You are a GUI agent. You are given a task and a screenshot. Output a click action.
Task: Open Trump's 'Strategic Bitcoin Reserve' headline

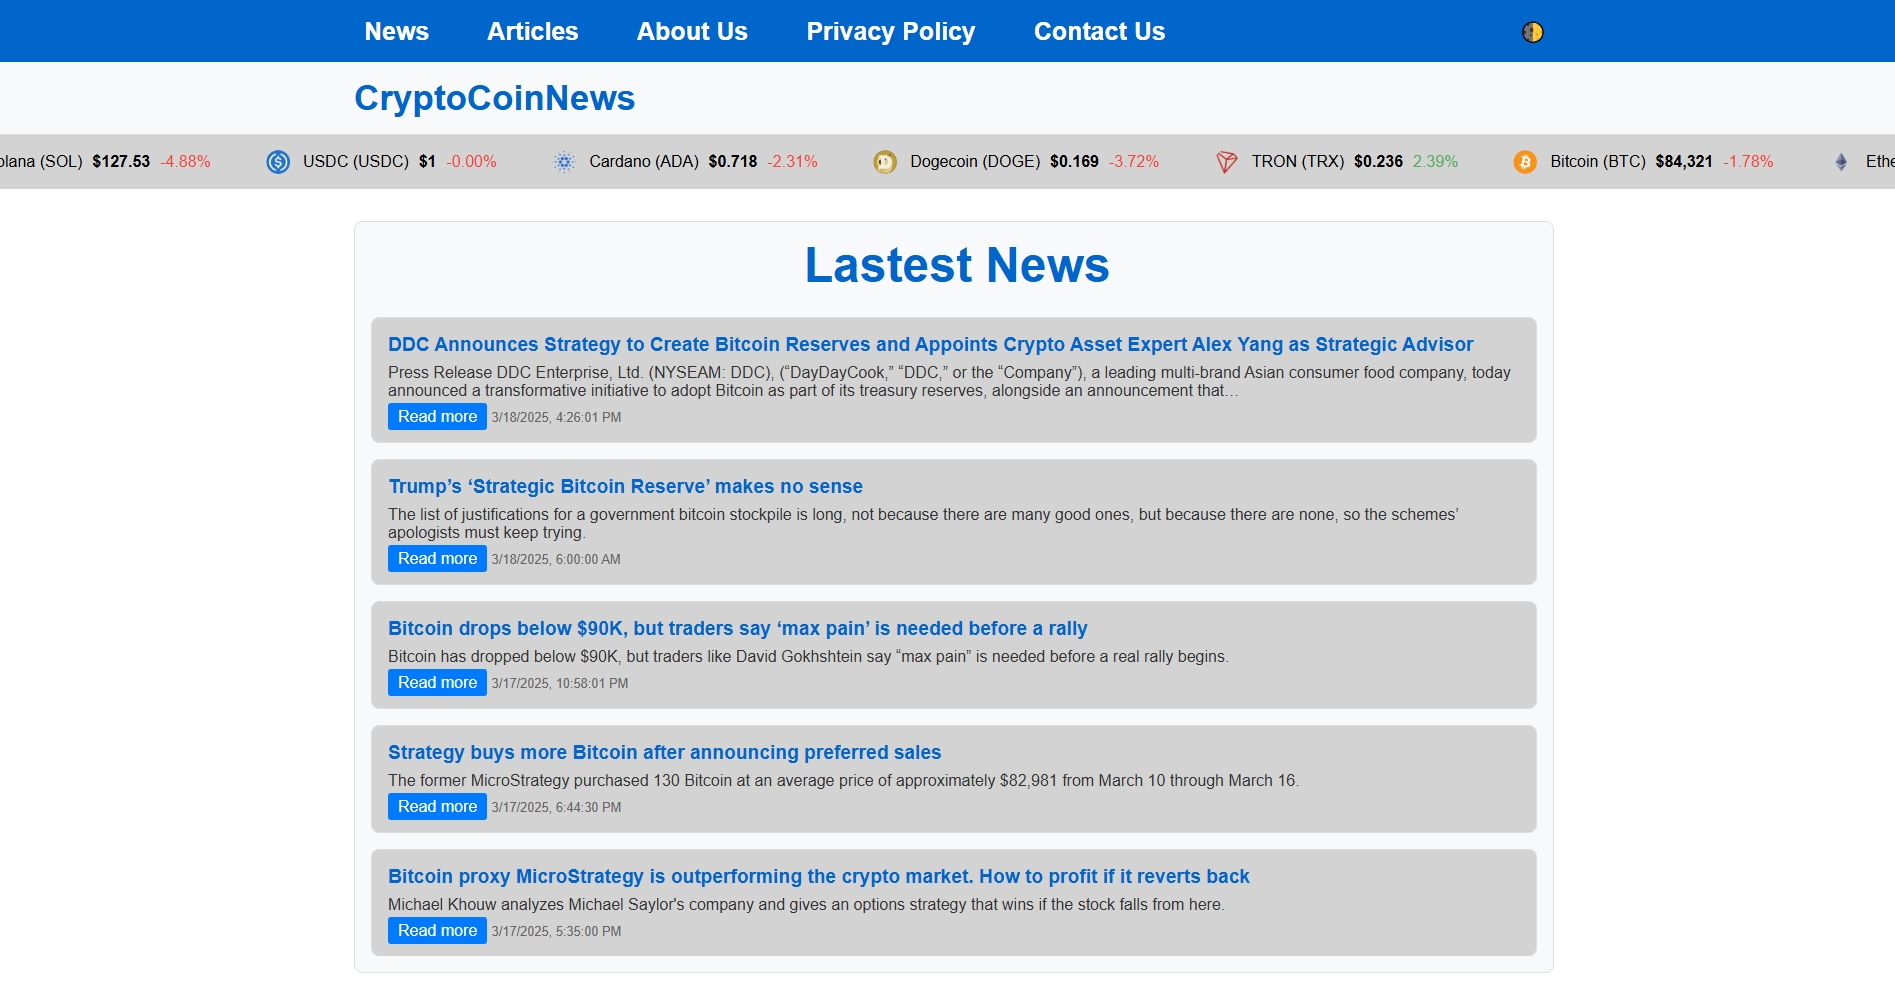(x=625, y=486)
